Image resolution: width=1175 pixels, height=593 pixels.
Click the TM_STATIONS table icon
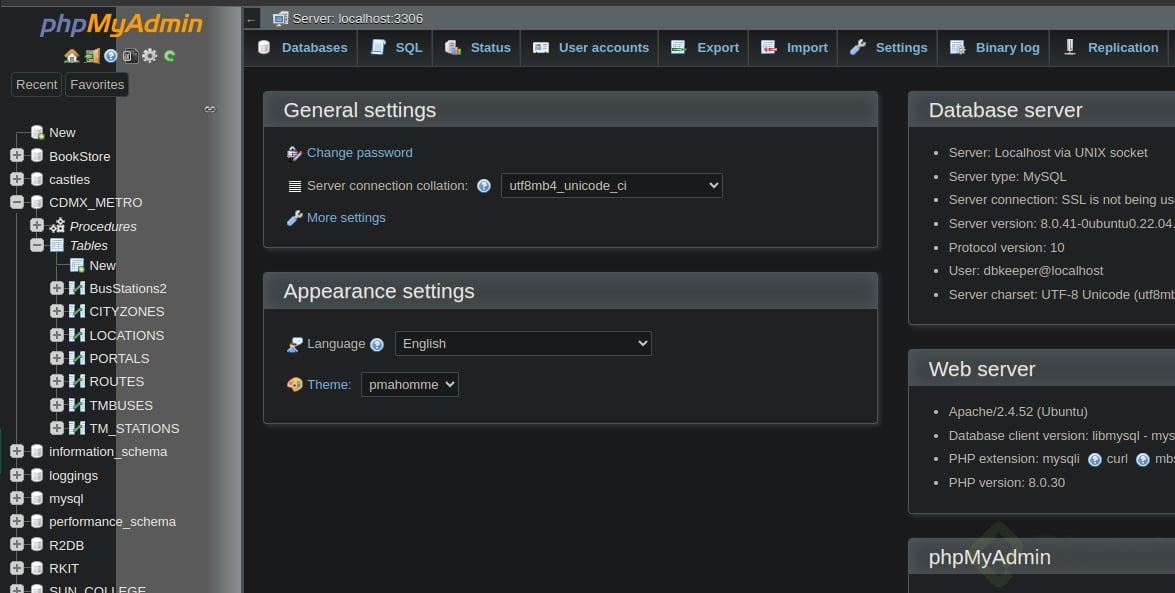[76, 428]
